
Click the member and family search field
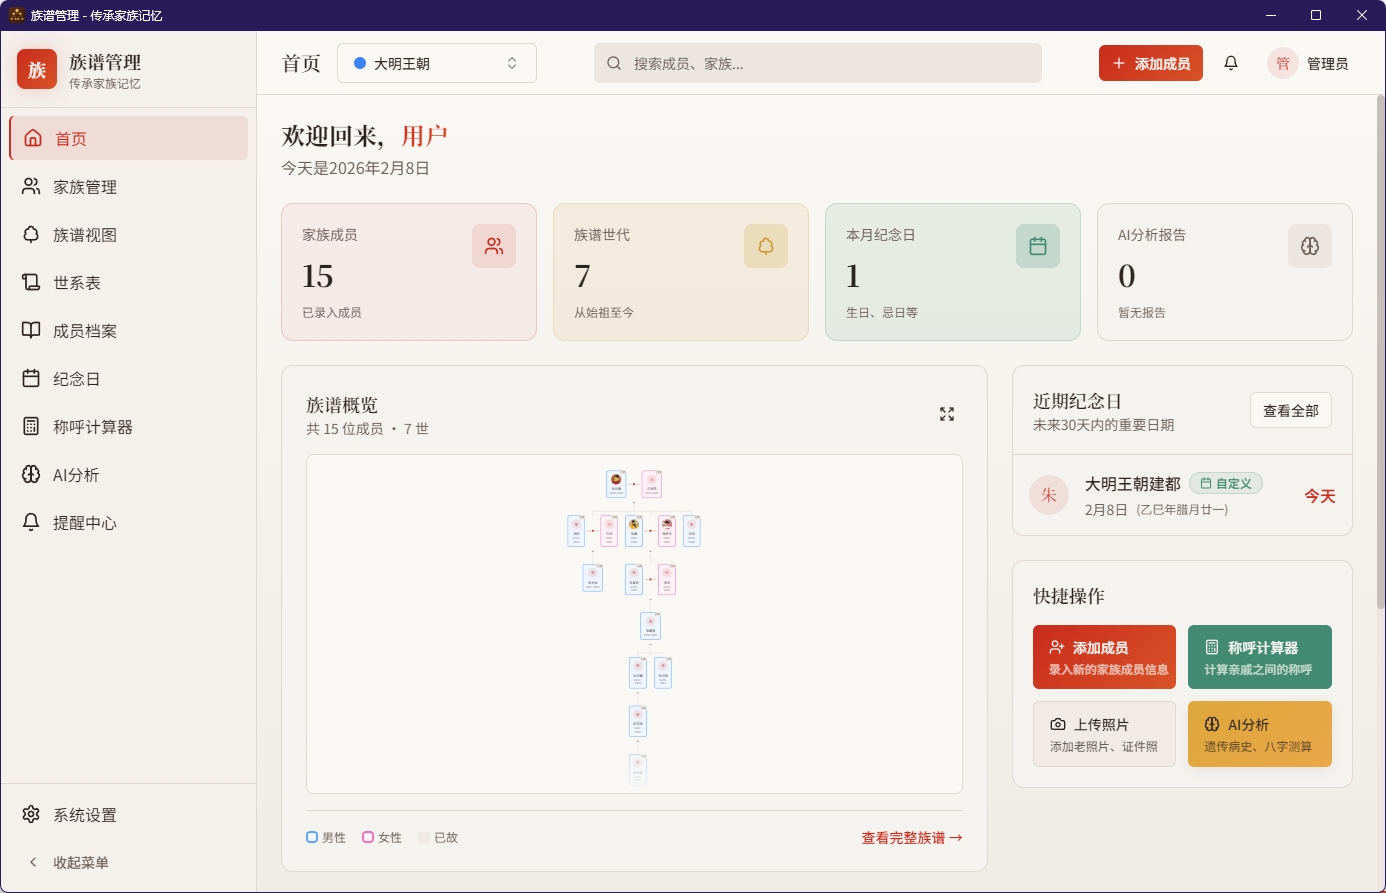[x=818, y=62]
